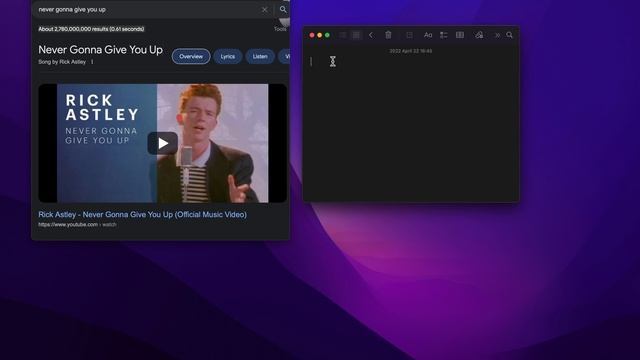Open search in the Notes window

(510, 35)
